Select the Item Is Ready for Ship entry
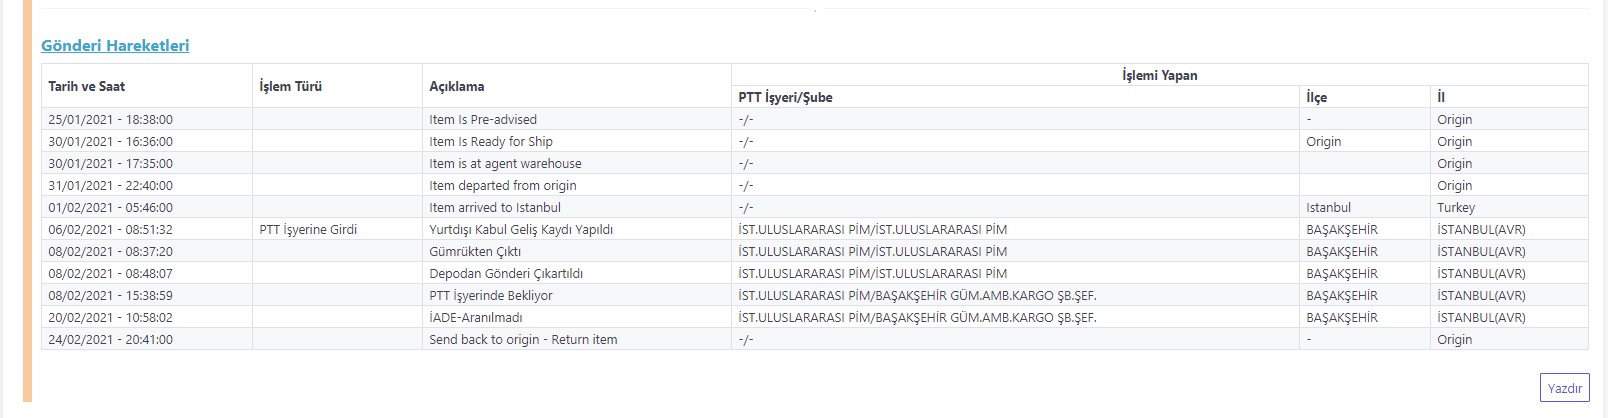This screenshot has width=1608, height=418. point(491,141)
